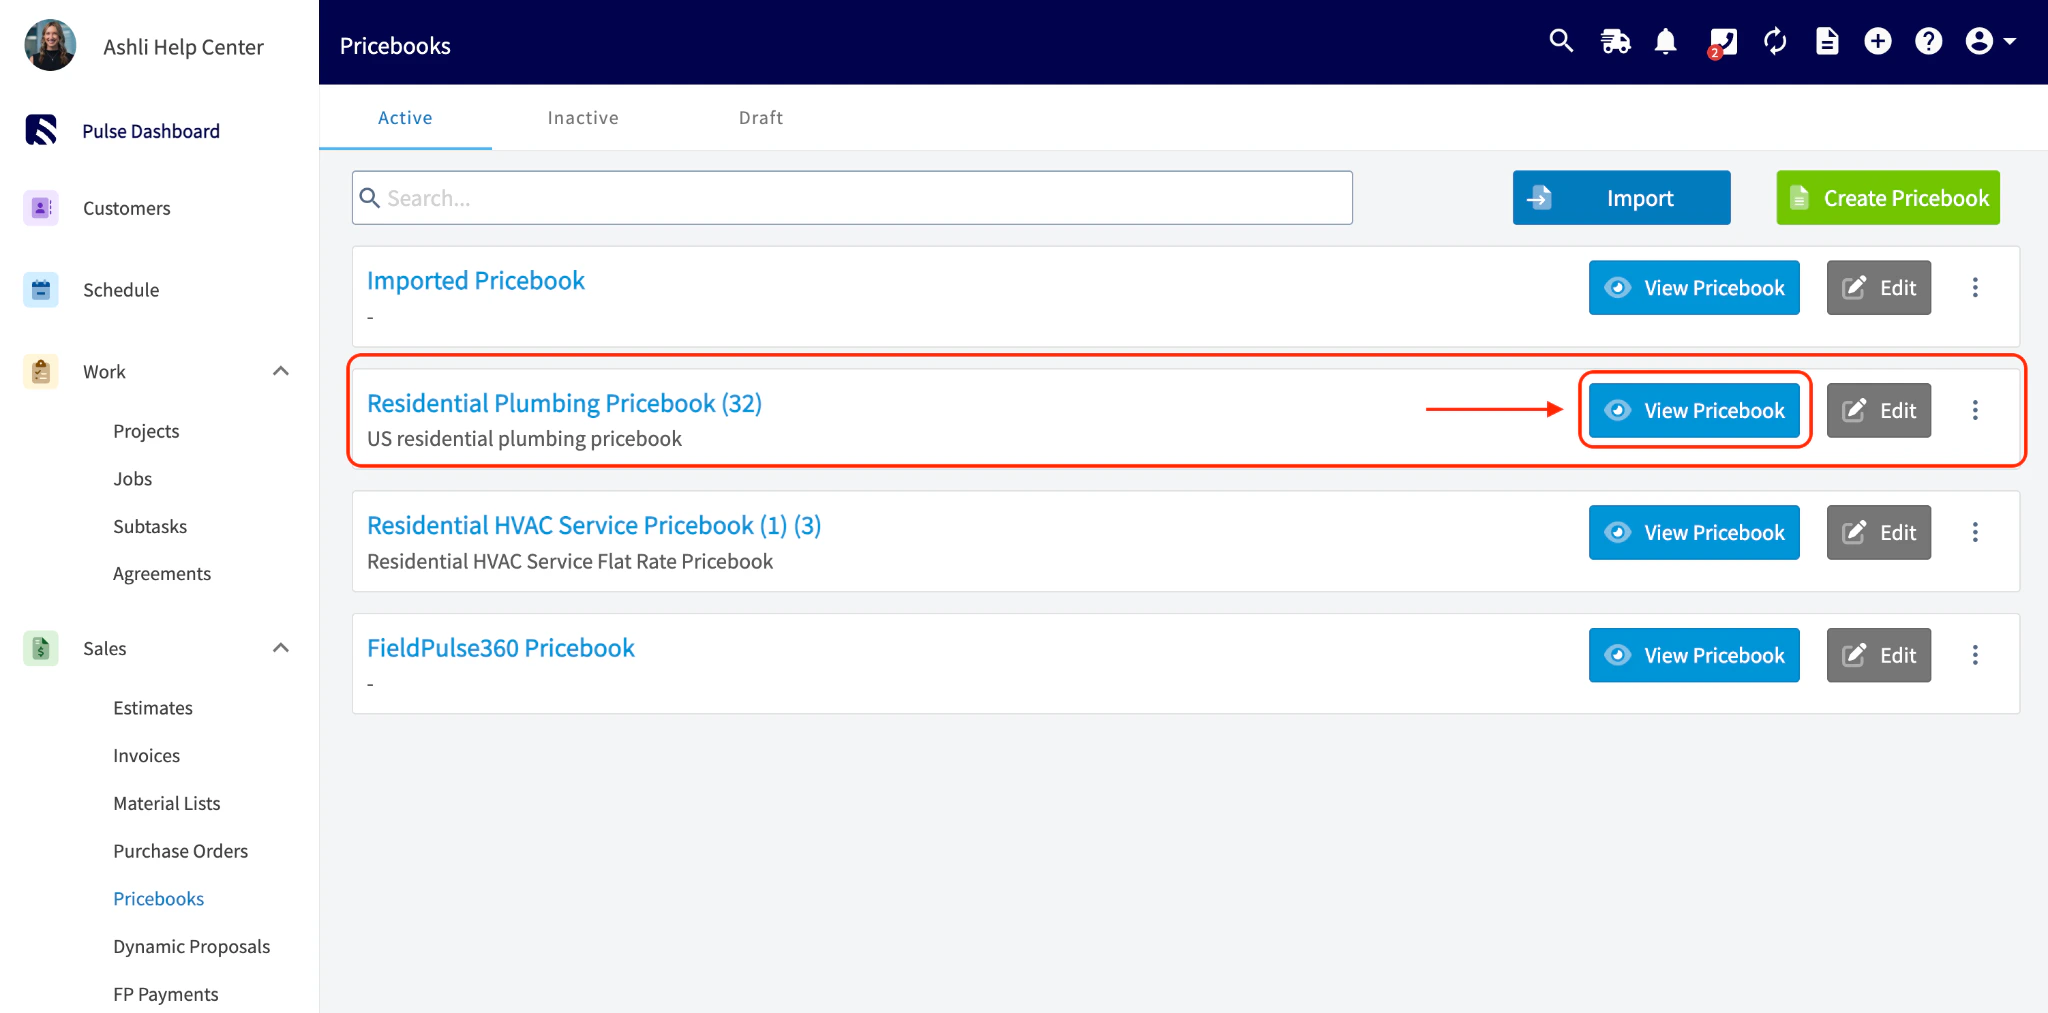Click 'US residential plumbing pricebook' description
Viewport: 2048px width, 1013px height.
pos(524,439)
